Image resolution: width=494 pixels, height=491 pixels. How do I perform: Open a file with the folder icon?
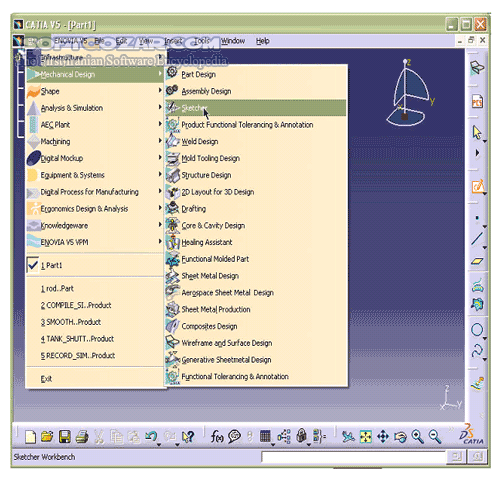[x=47, y=436]
